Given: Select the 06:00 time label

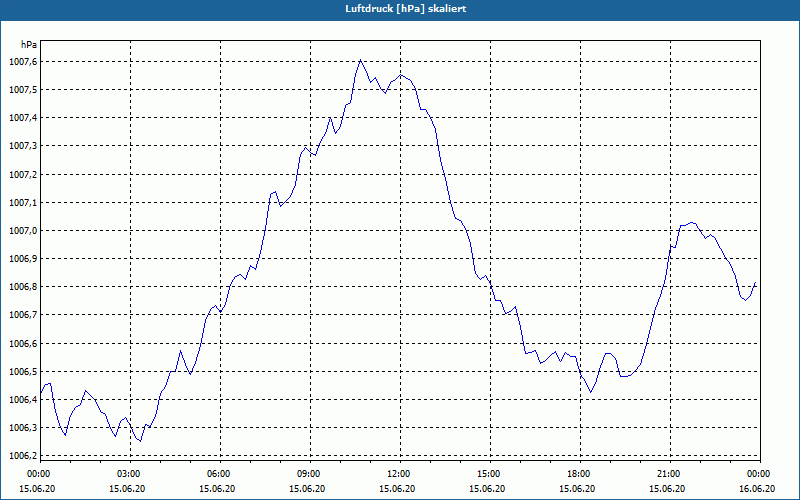Looking at the screenshot, I should 220,474.
